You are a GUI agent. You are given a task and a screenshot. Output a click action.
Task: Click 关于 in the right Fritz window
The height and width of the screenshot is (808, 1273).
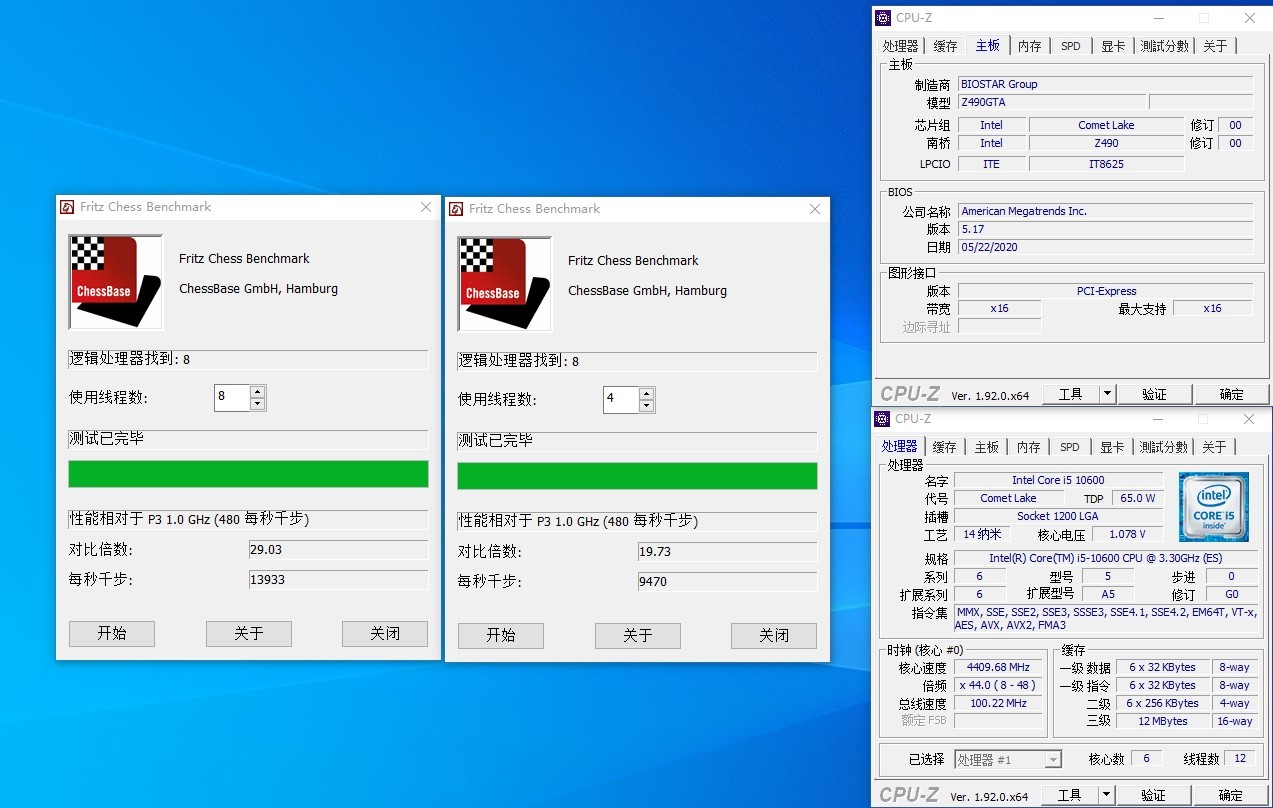click(638, 635)
